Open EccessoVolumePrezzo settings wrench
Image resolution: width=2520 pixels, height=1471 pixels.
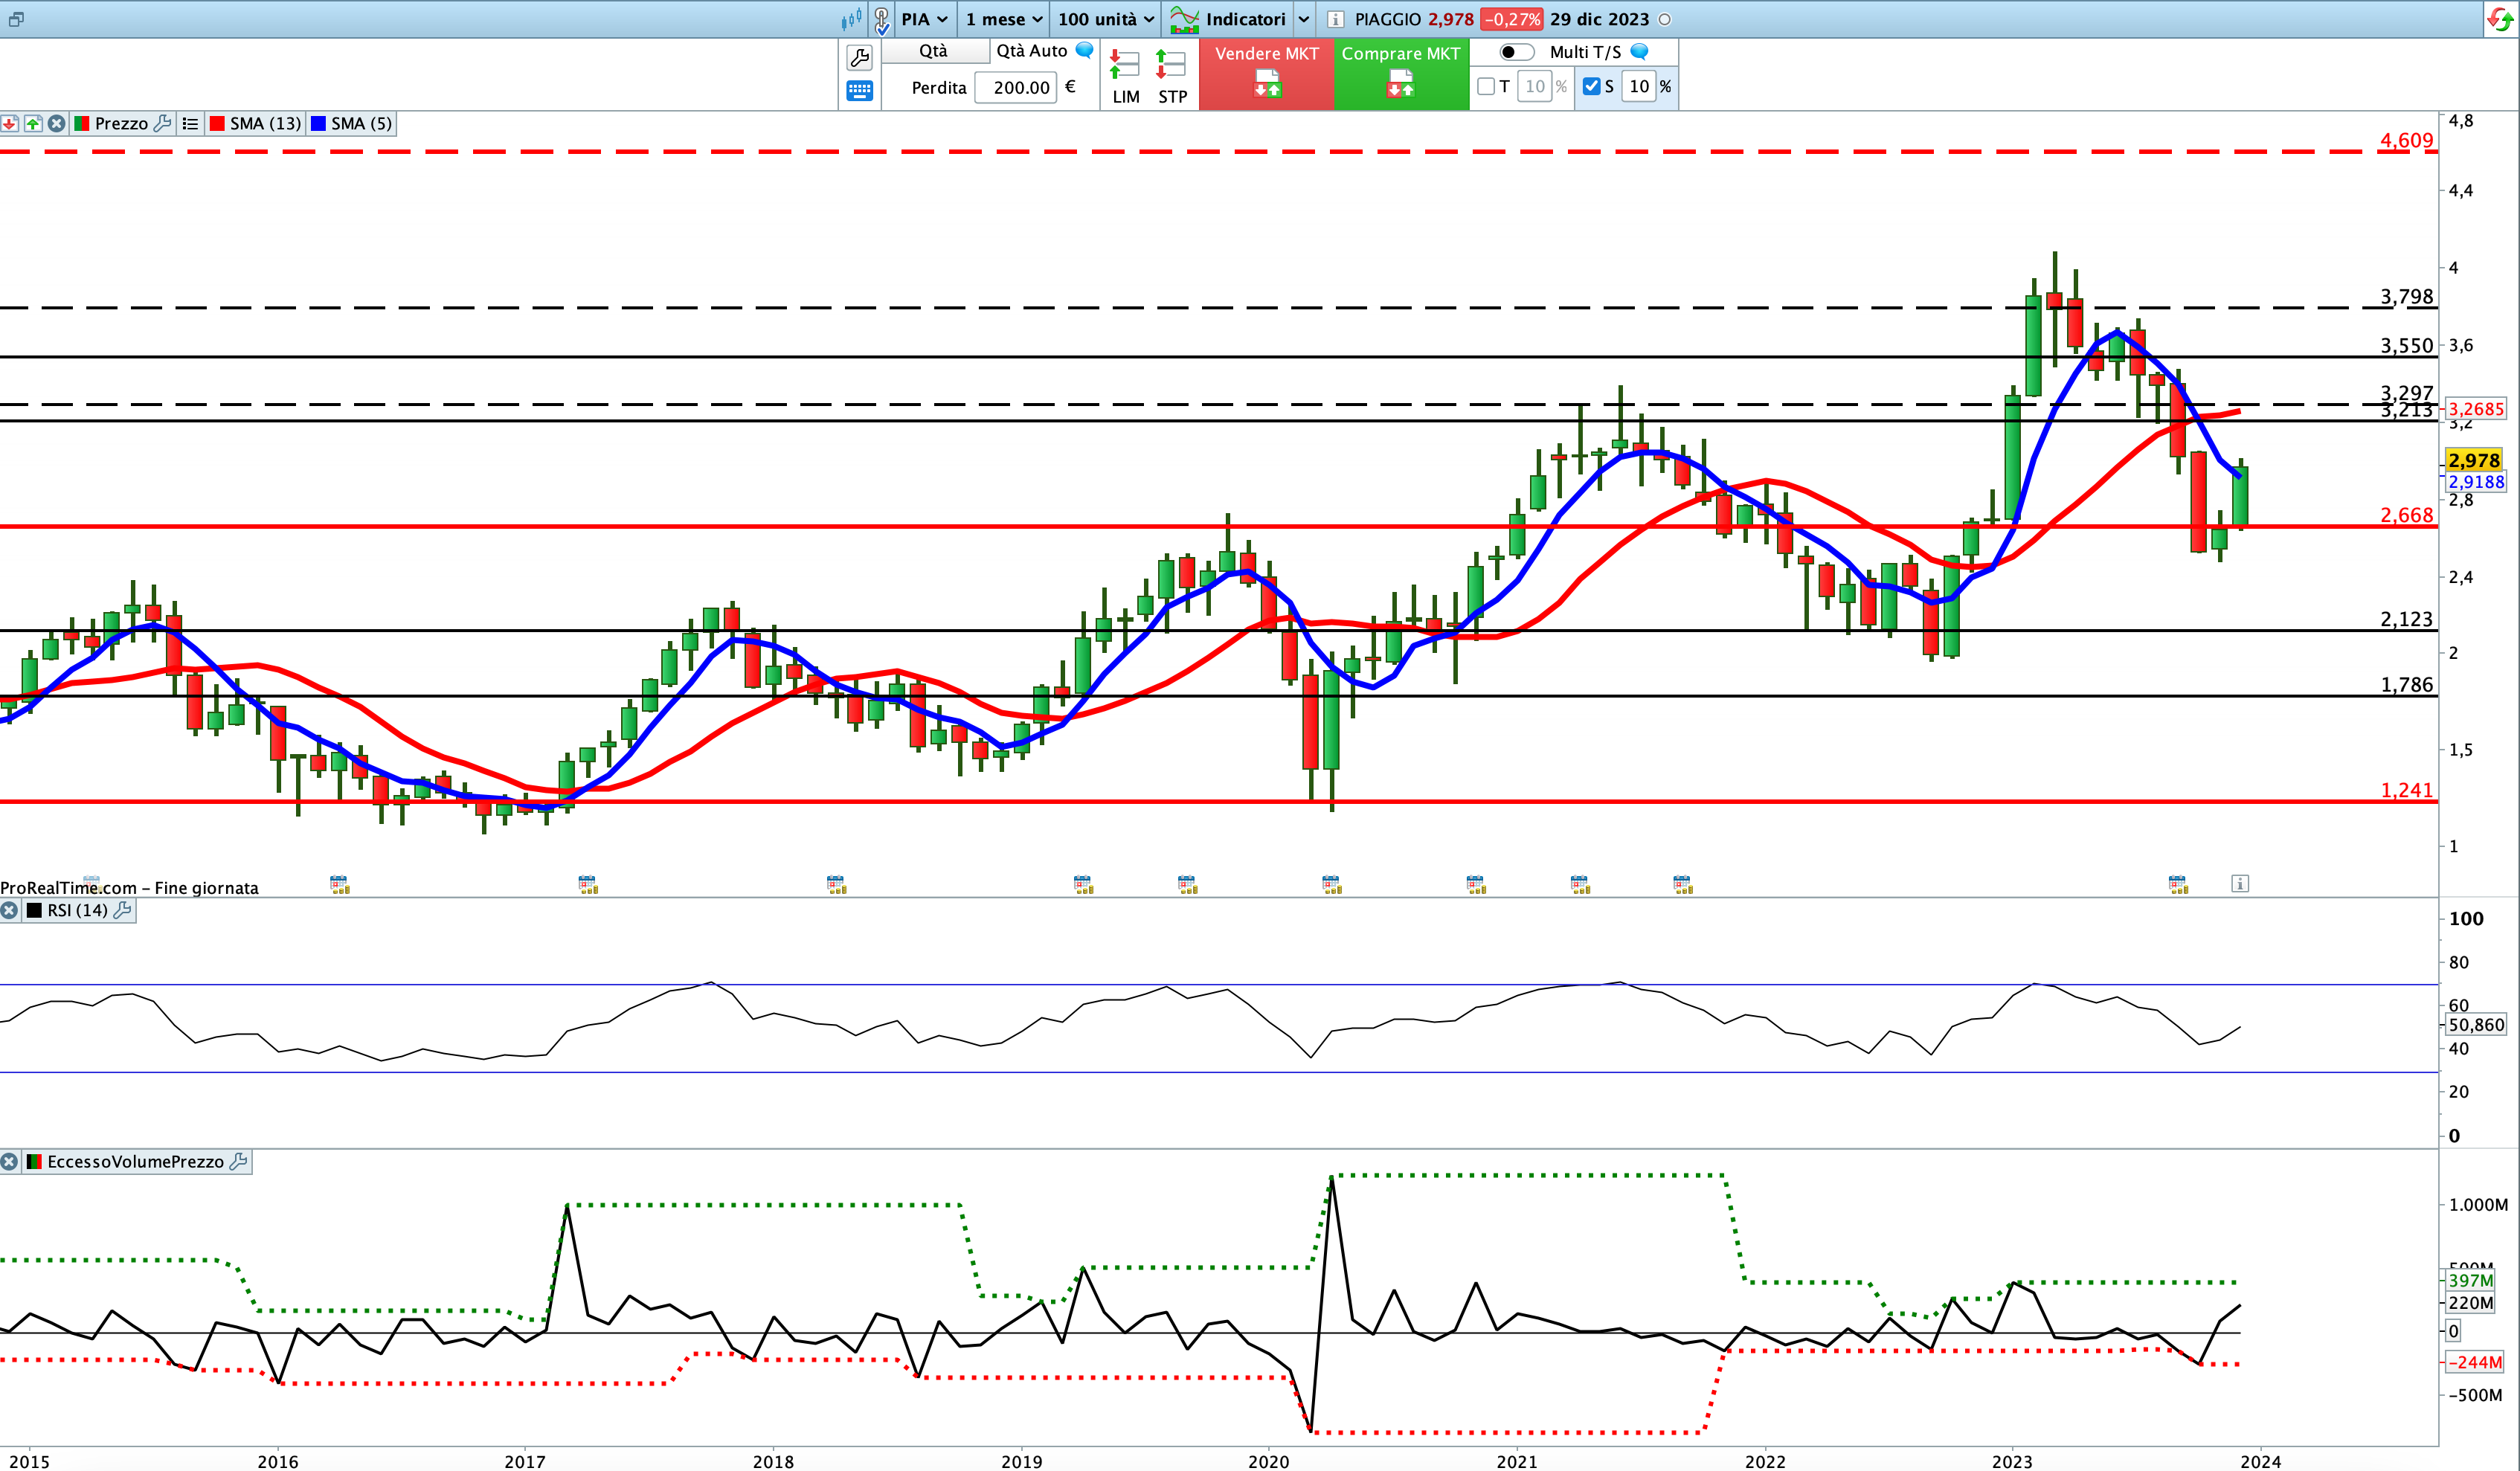click(238, 1162)
